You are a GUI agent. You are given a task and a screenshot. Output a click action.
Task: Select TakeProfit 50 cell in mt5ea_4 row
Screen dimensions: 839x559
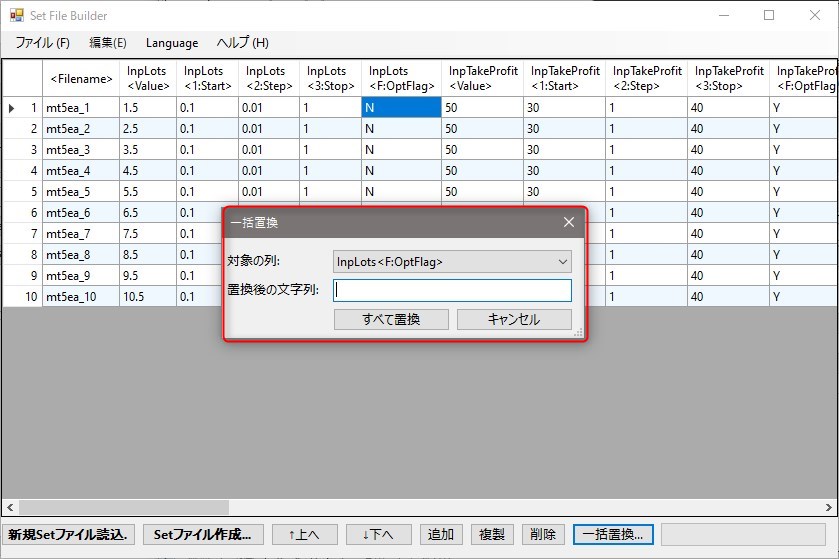point(482,171)
